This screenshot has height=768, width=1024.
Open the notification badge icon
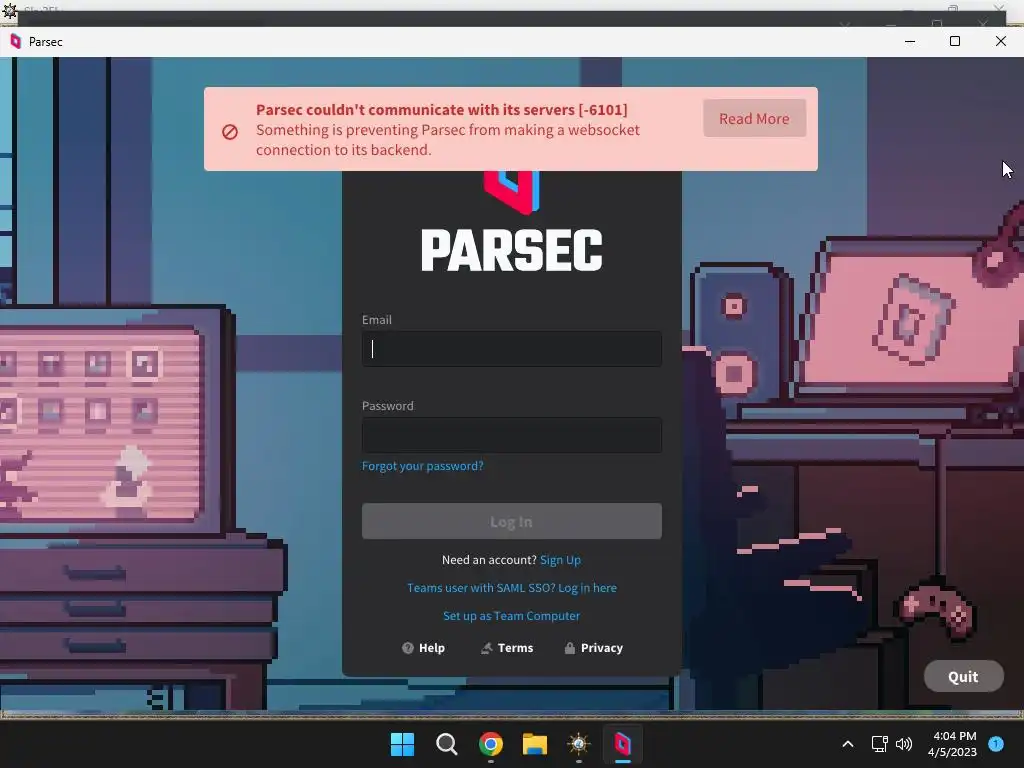coord(996,743)
